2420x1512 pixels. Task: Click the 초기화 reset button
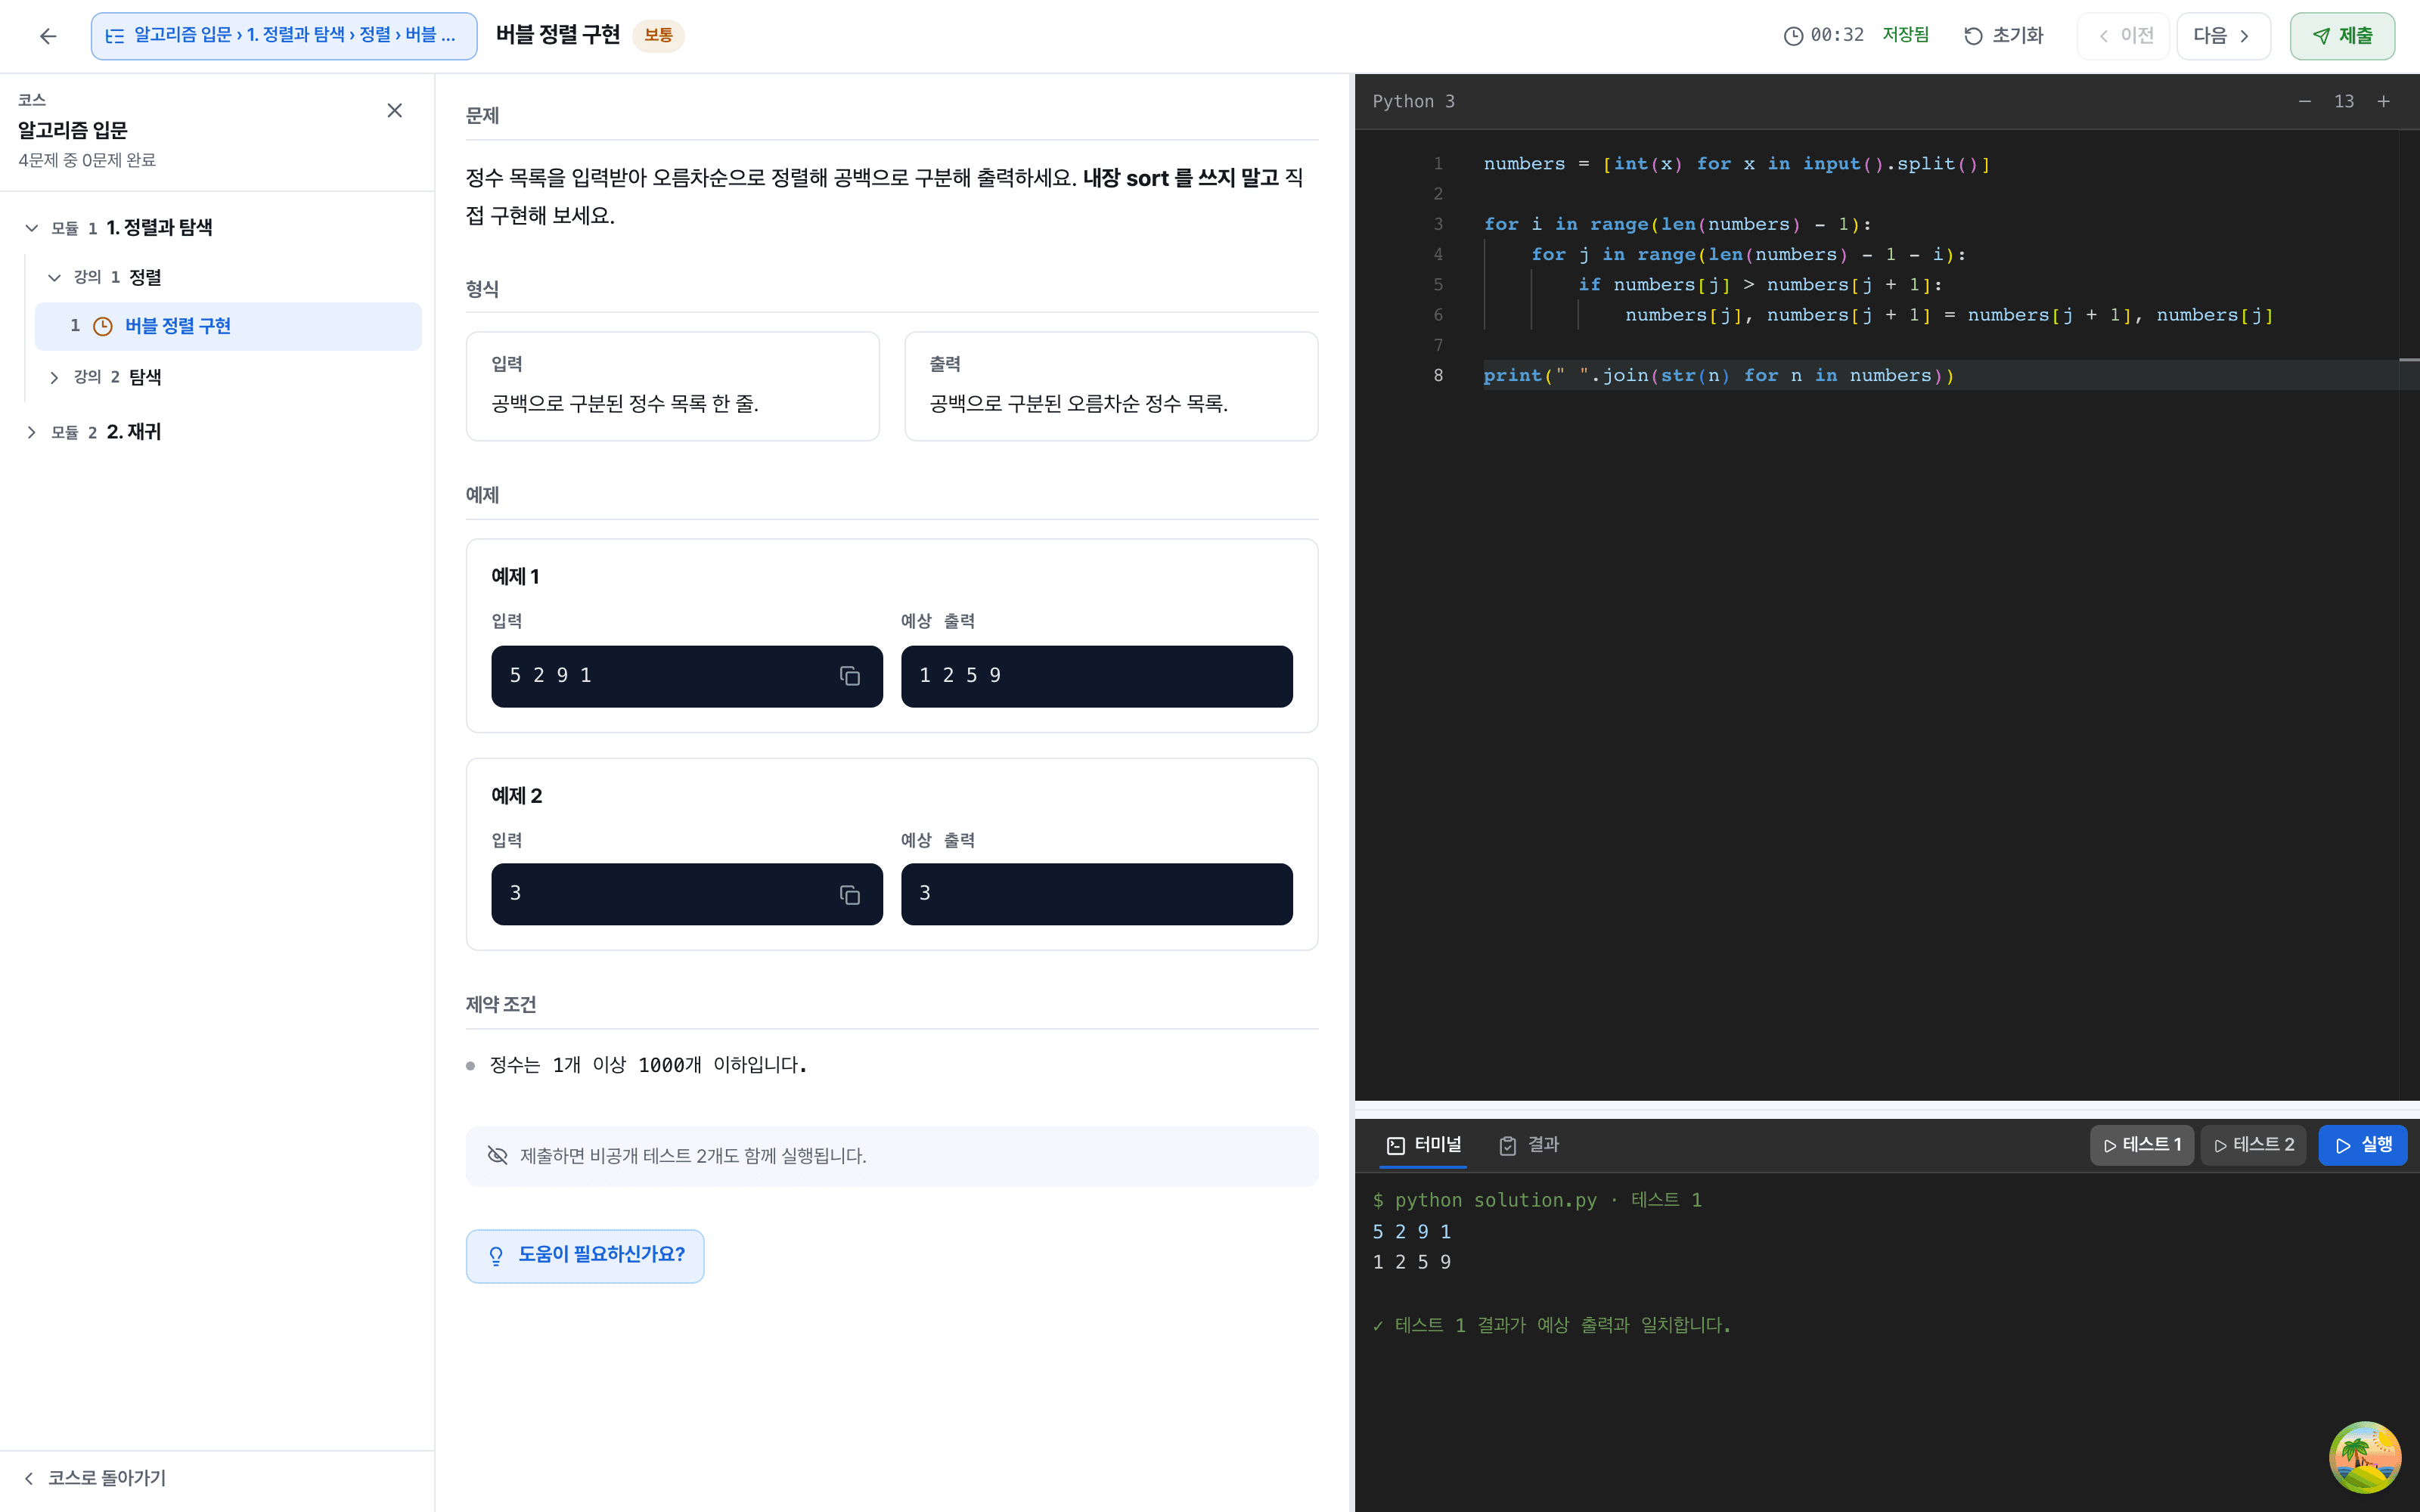point(2003,36)
